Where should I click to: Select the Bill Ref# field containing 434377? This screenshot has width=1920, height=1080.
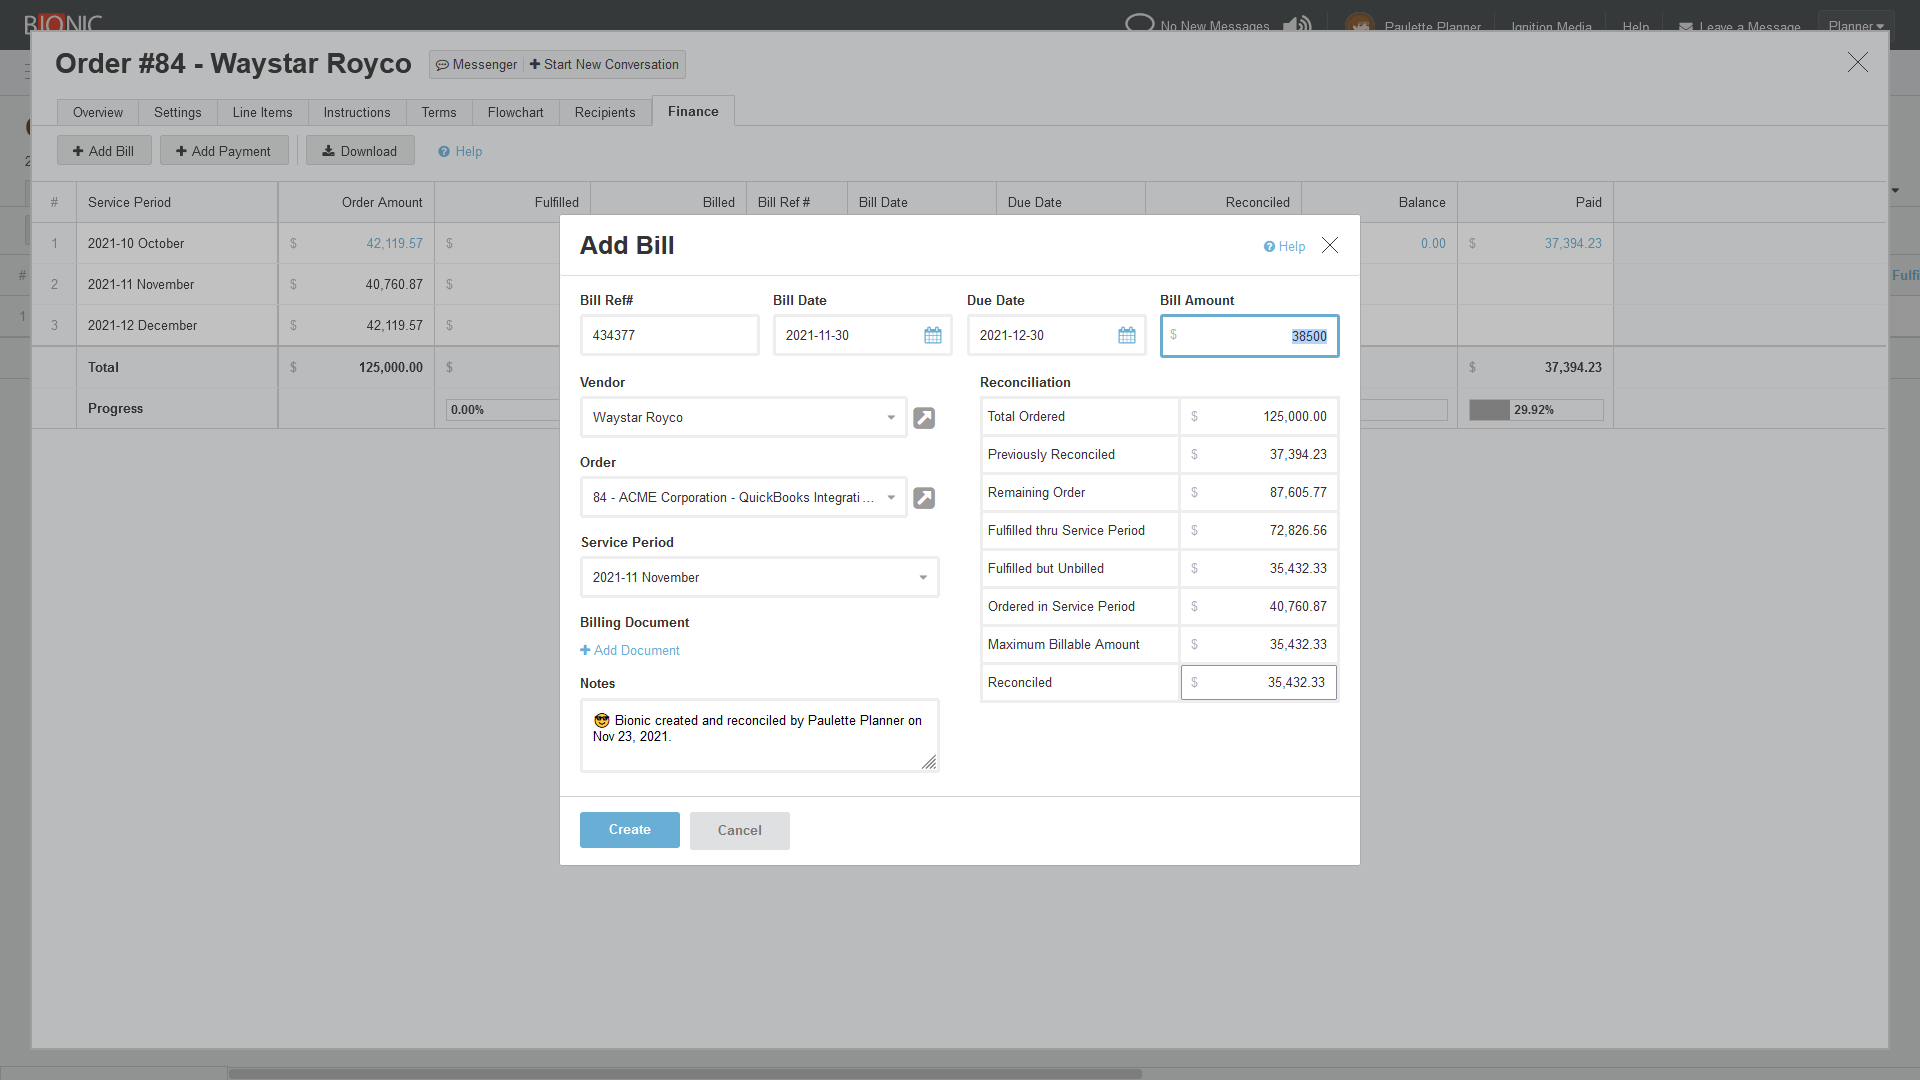tap(669, 335)
